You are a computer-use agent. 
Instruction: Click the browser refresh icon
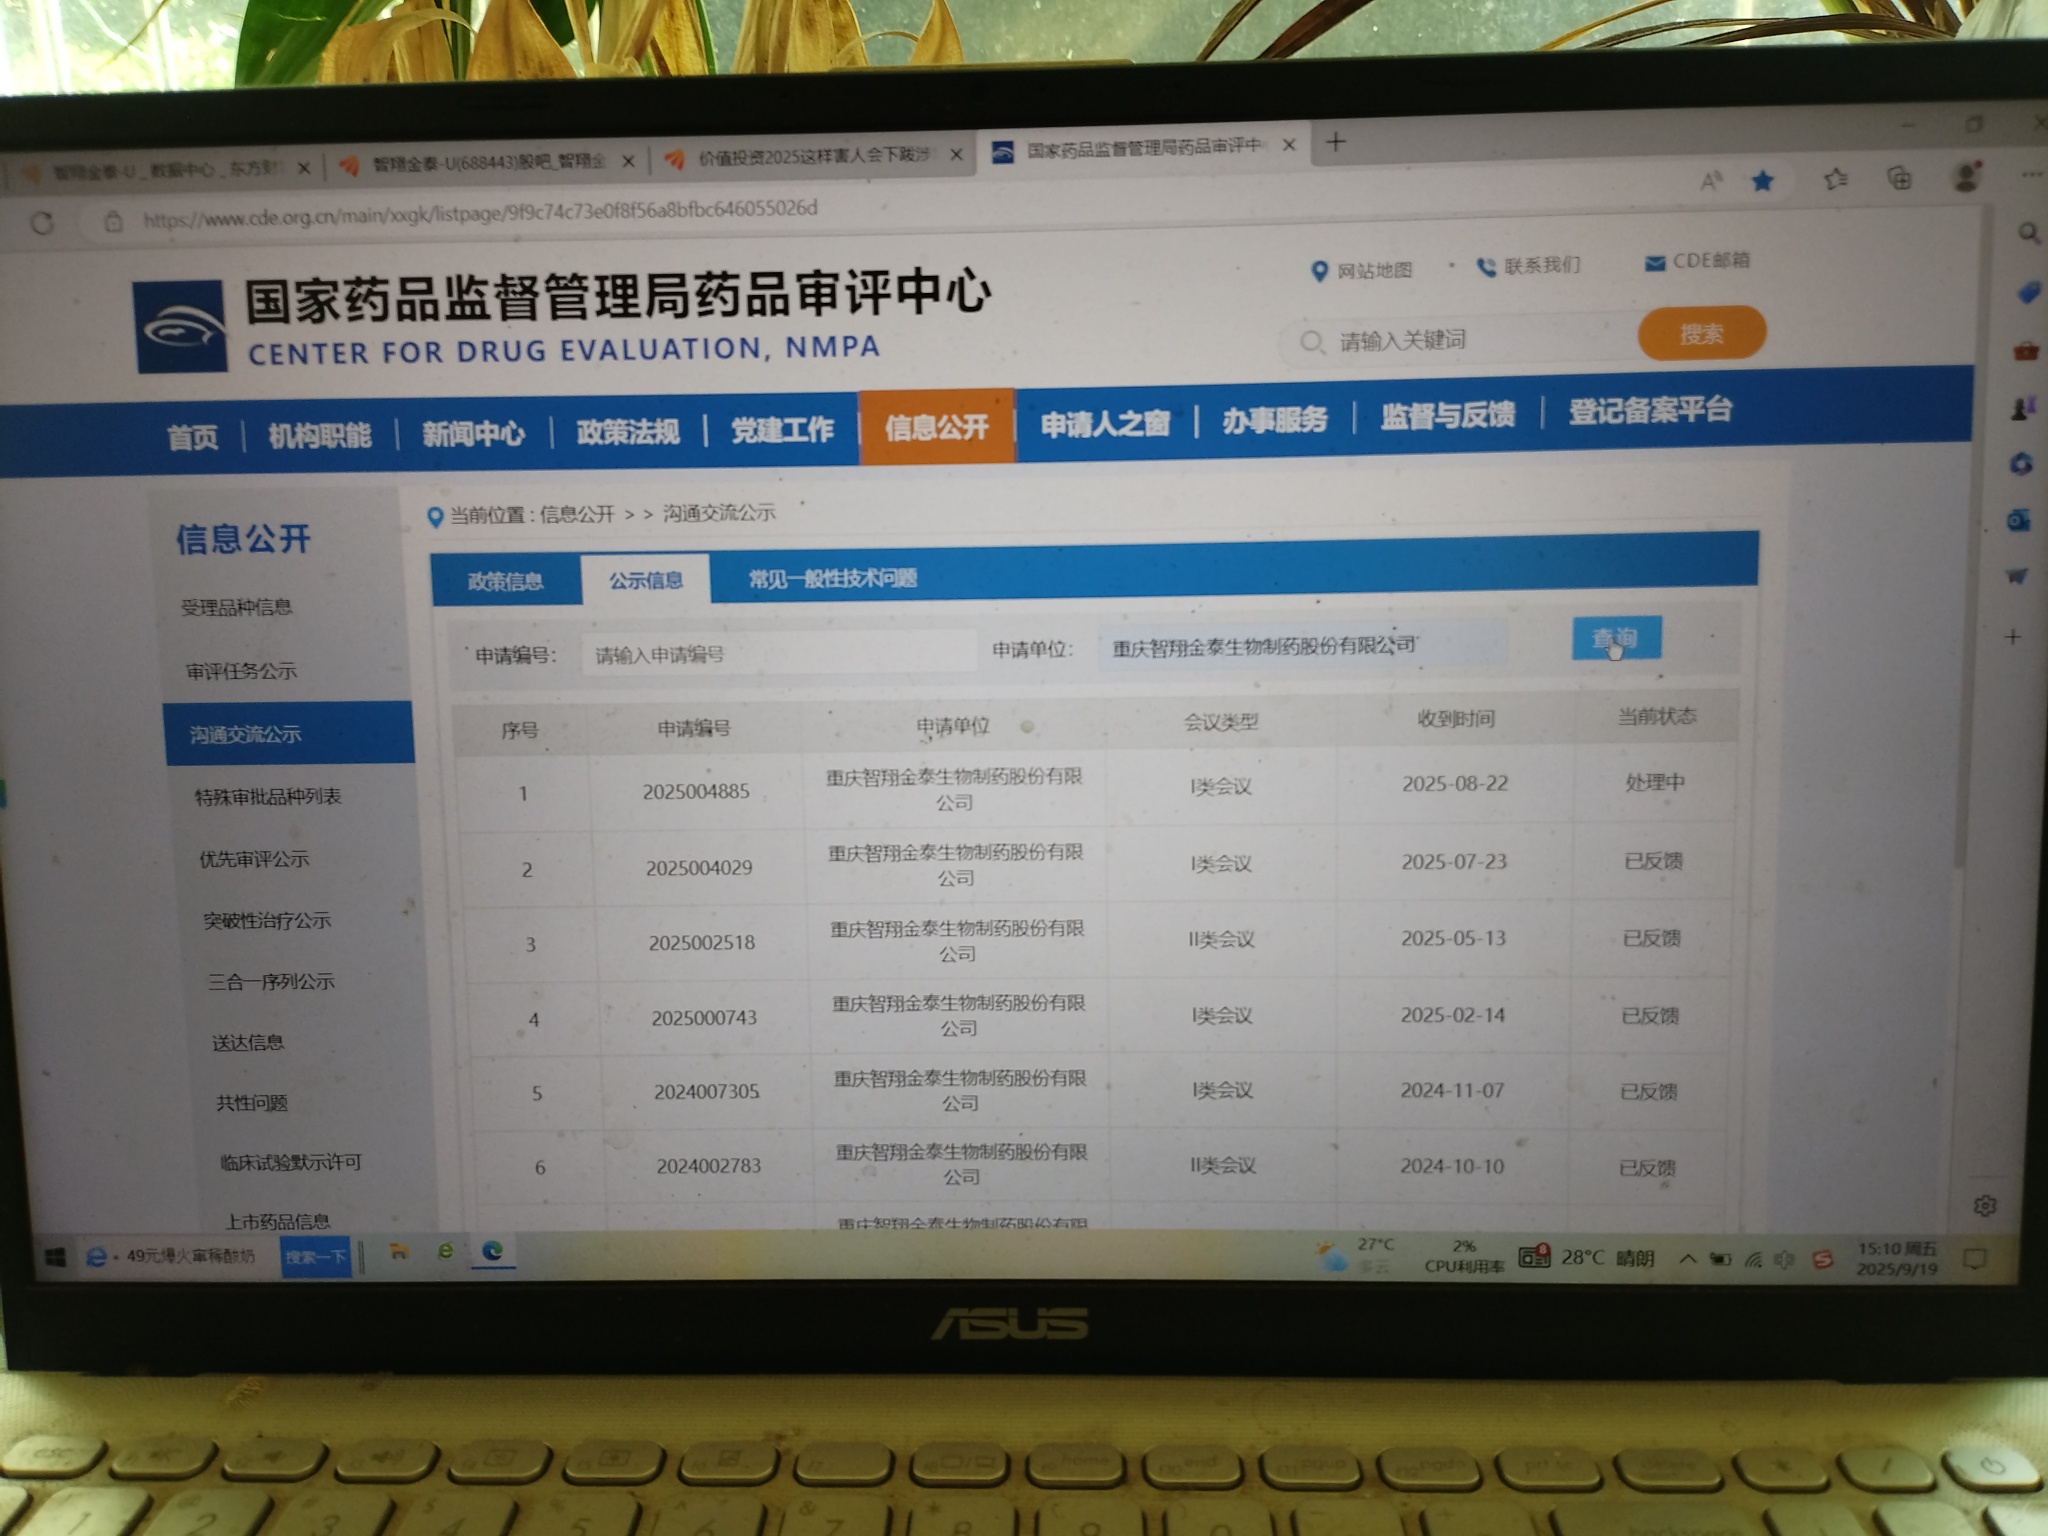click(x=42, y=222)
